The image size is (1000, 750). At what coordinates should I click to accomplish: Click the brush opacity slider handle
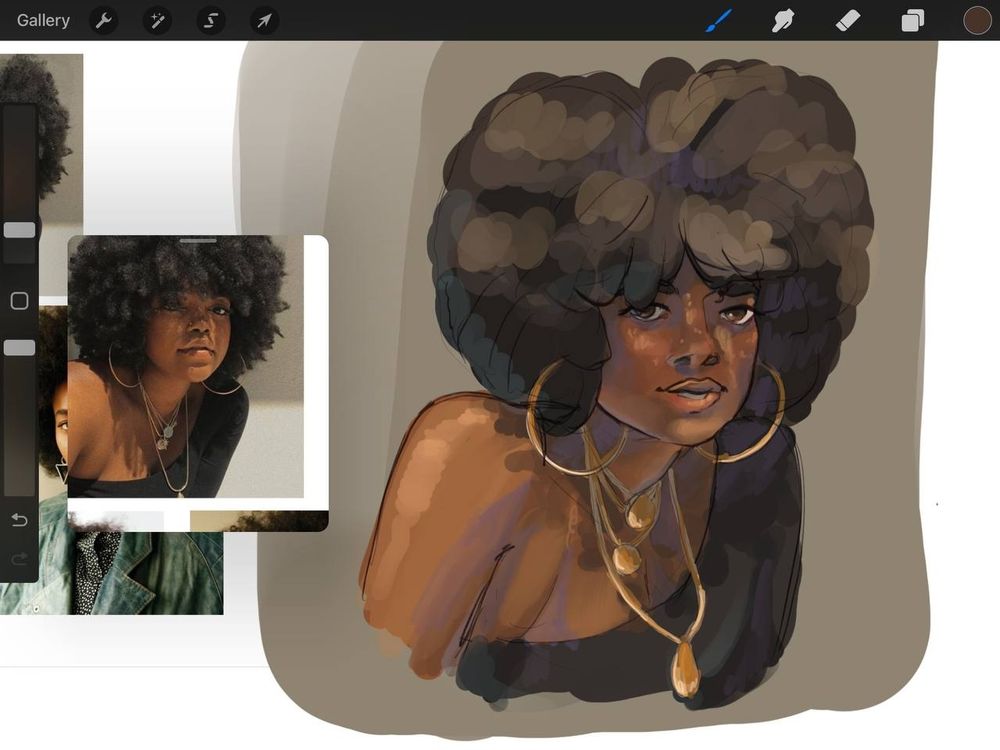(20, 348)
